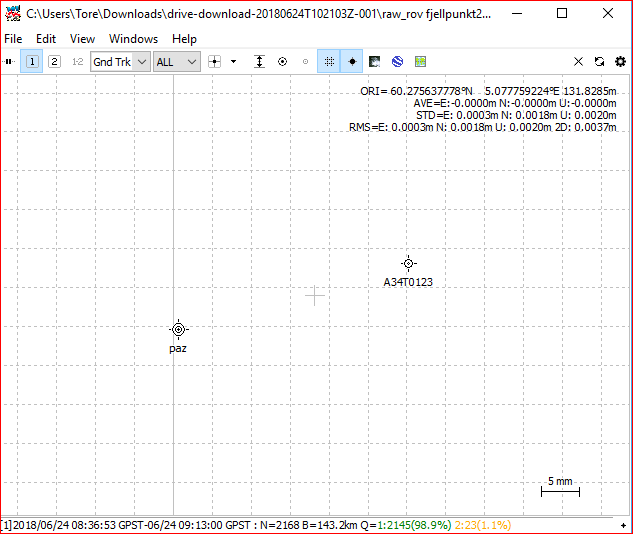This screenshot has height=534, width=633.
Task: Click the AVE statistics text line
Action: [515, 103]
